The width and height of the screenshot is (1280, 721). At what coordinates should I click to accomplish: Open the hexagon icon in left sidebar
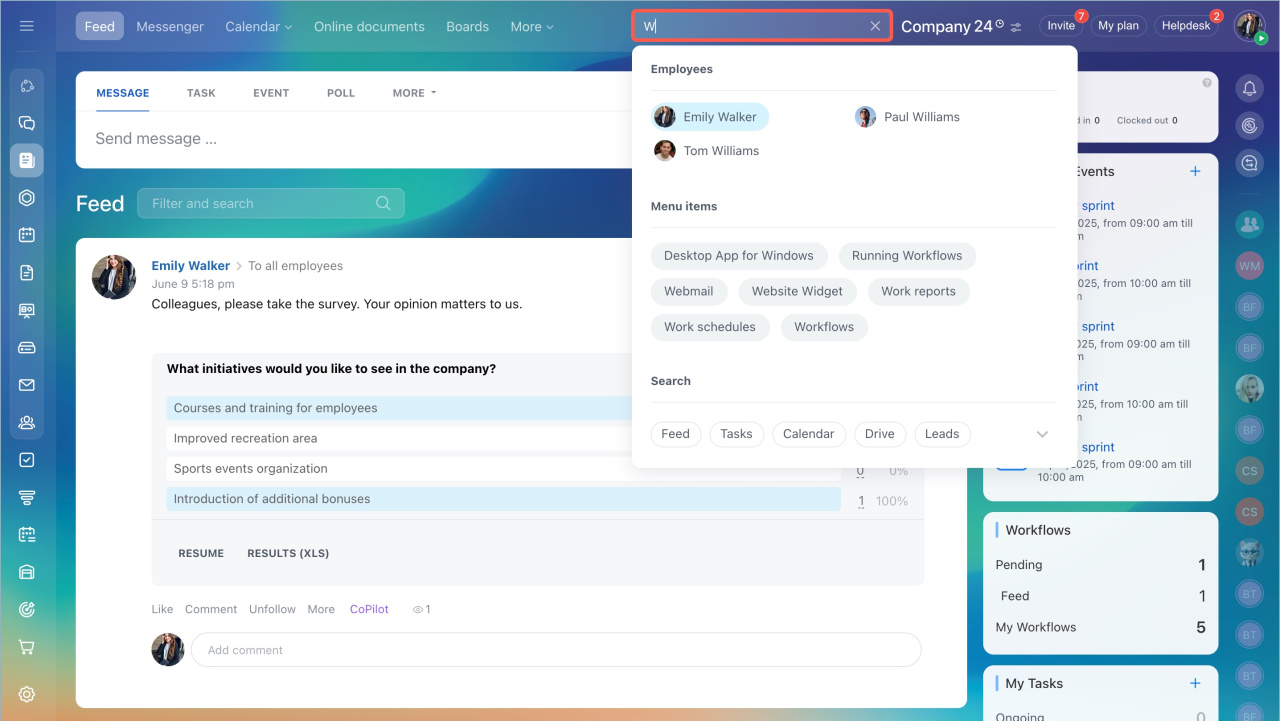[x=27, y=198]
